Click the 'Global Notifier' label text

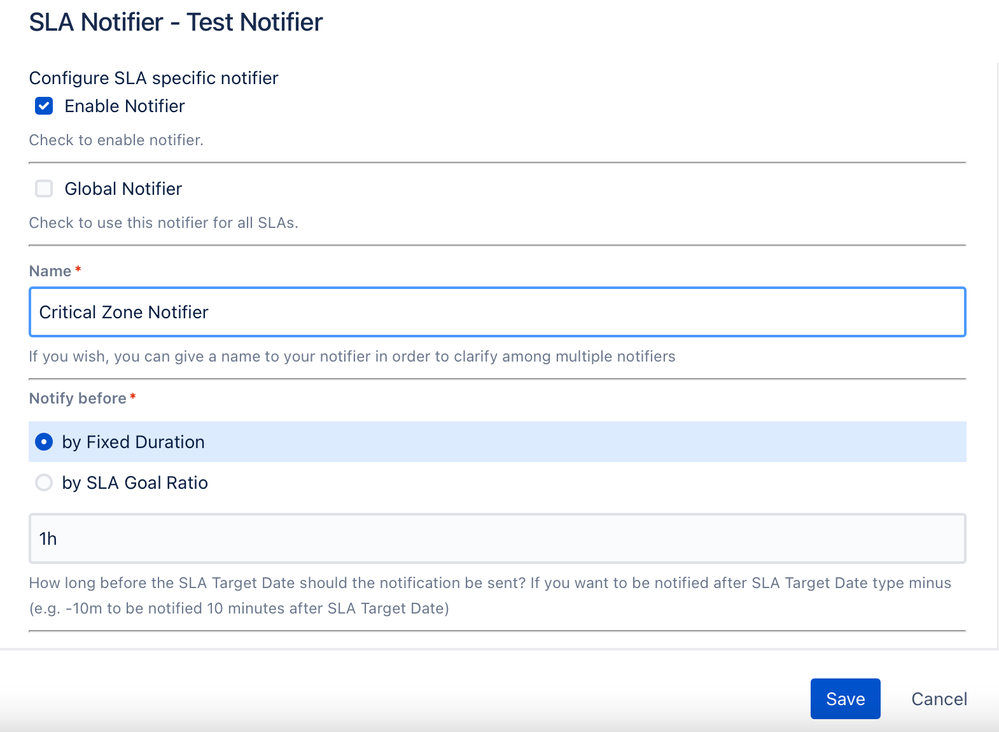(123, 189)
